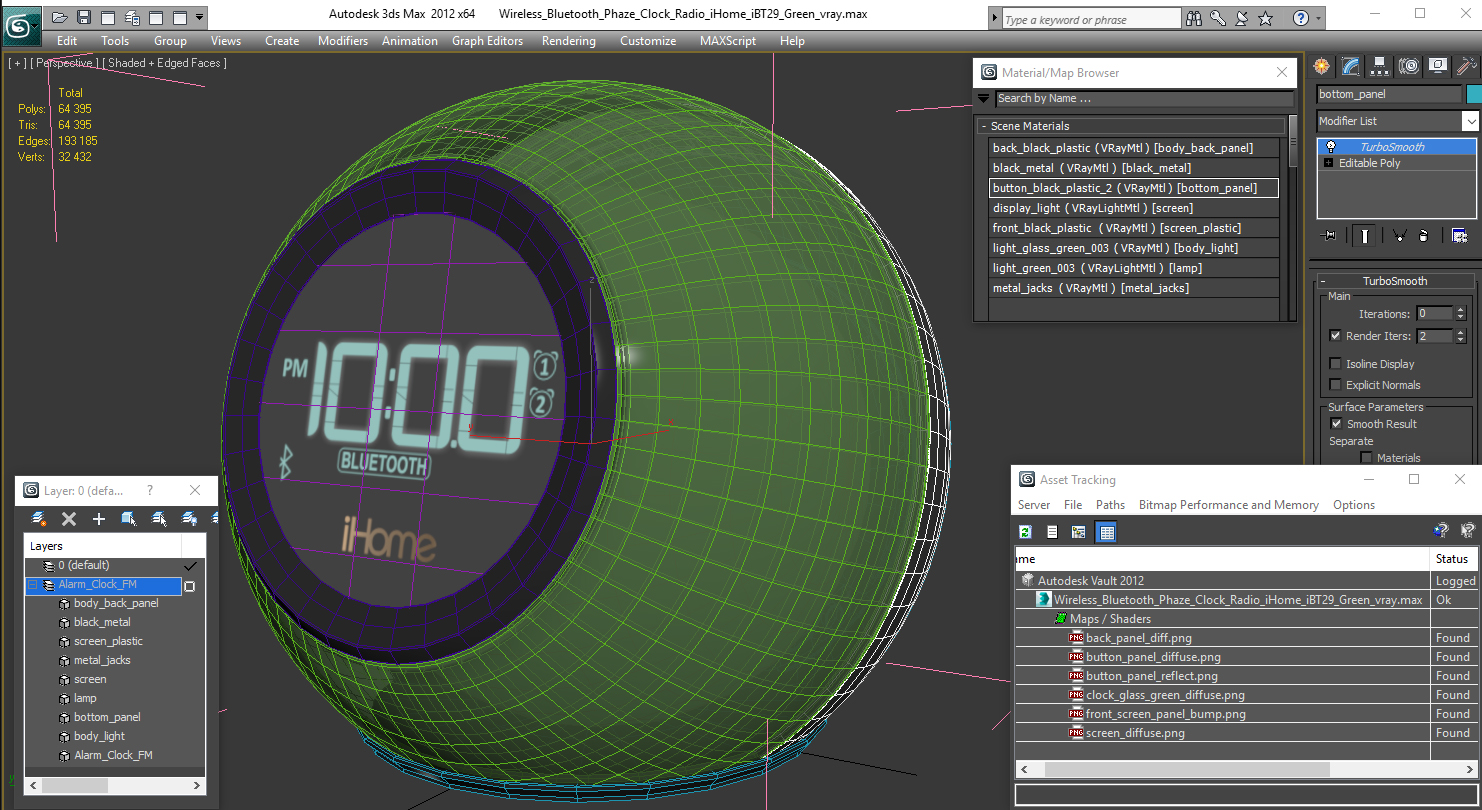Image resolution: width=1482 pixels, height=810 pixels.
Task: Open the Hierarchy command panel tab
Action: point(1380,66)
